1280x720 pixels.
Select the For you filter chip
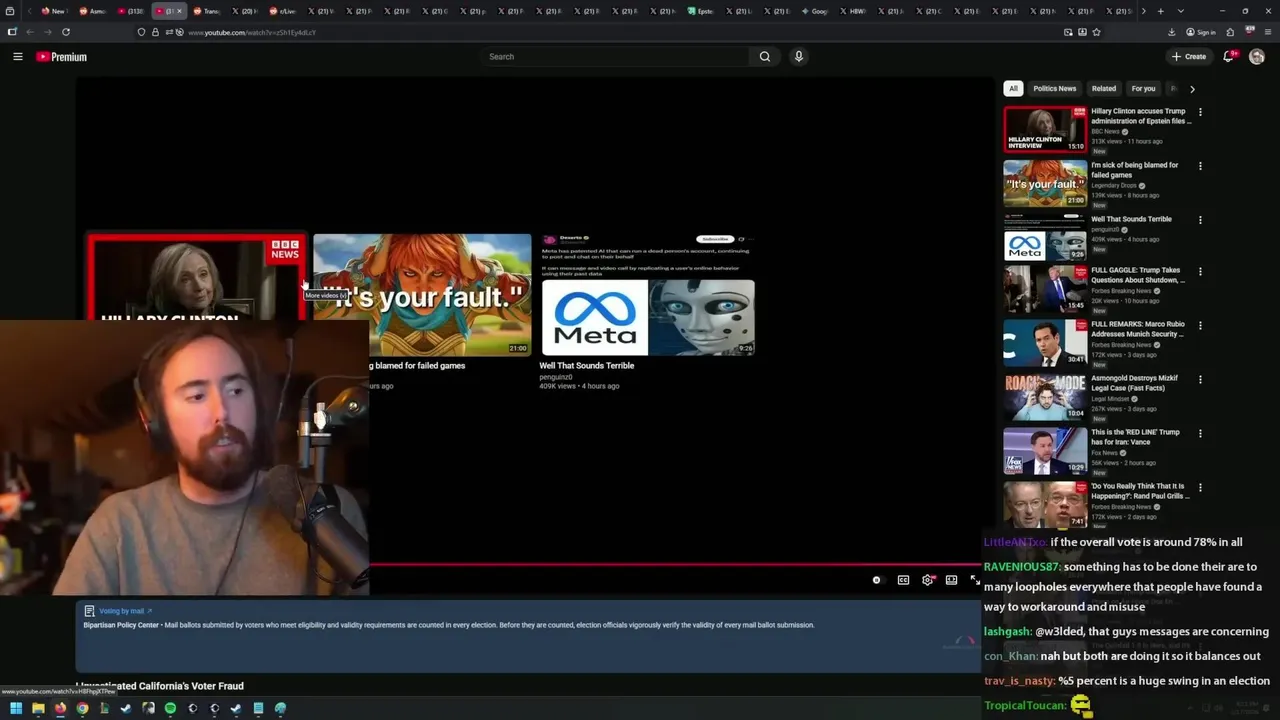pos(1143,88)
